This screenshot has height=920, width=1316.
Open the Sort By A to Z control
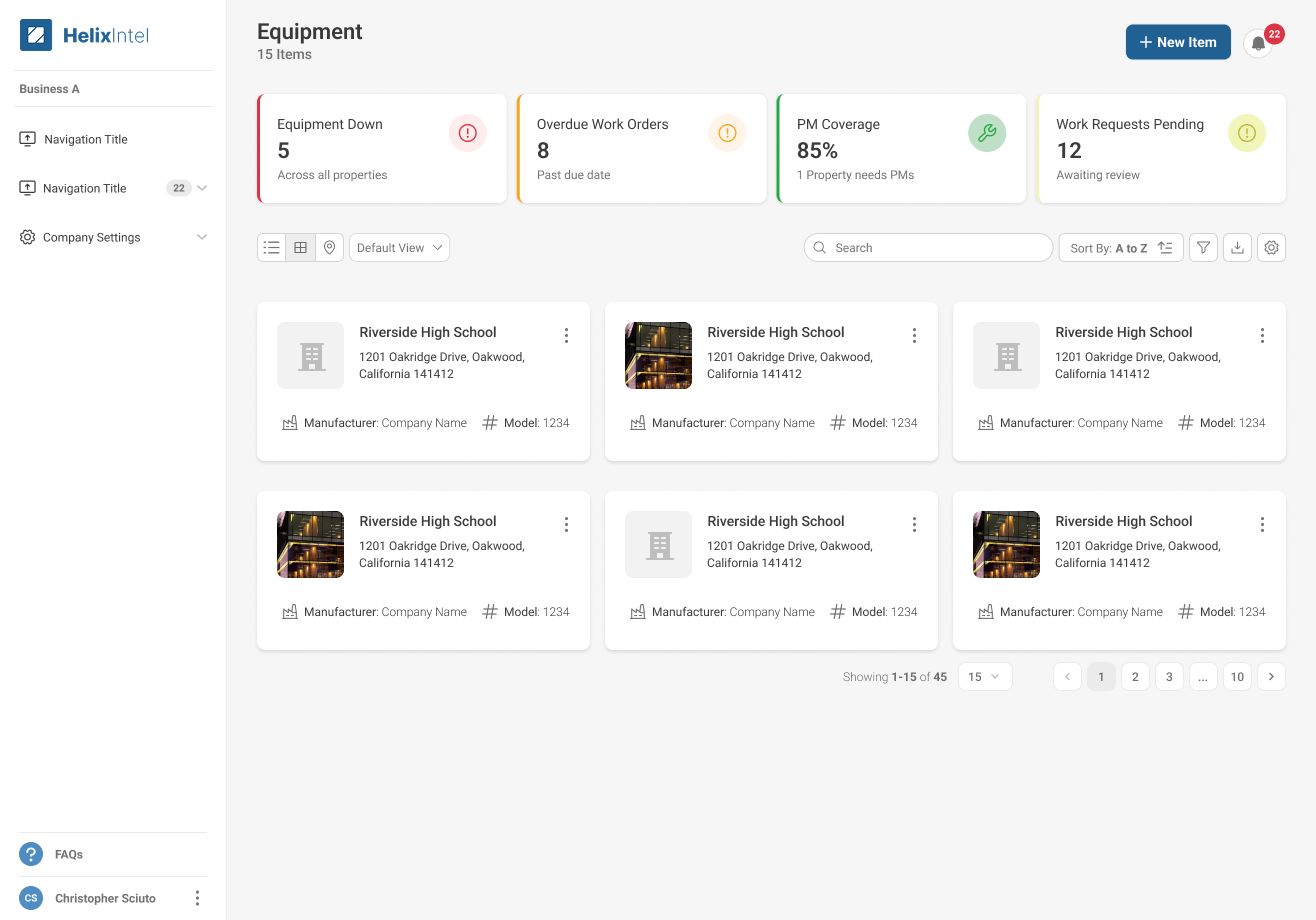point(1121,248)
